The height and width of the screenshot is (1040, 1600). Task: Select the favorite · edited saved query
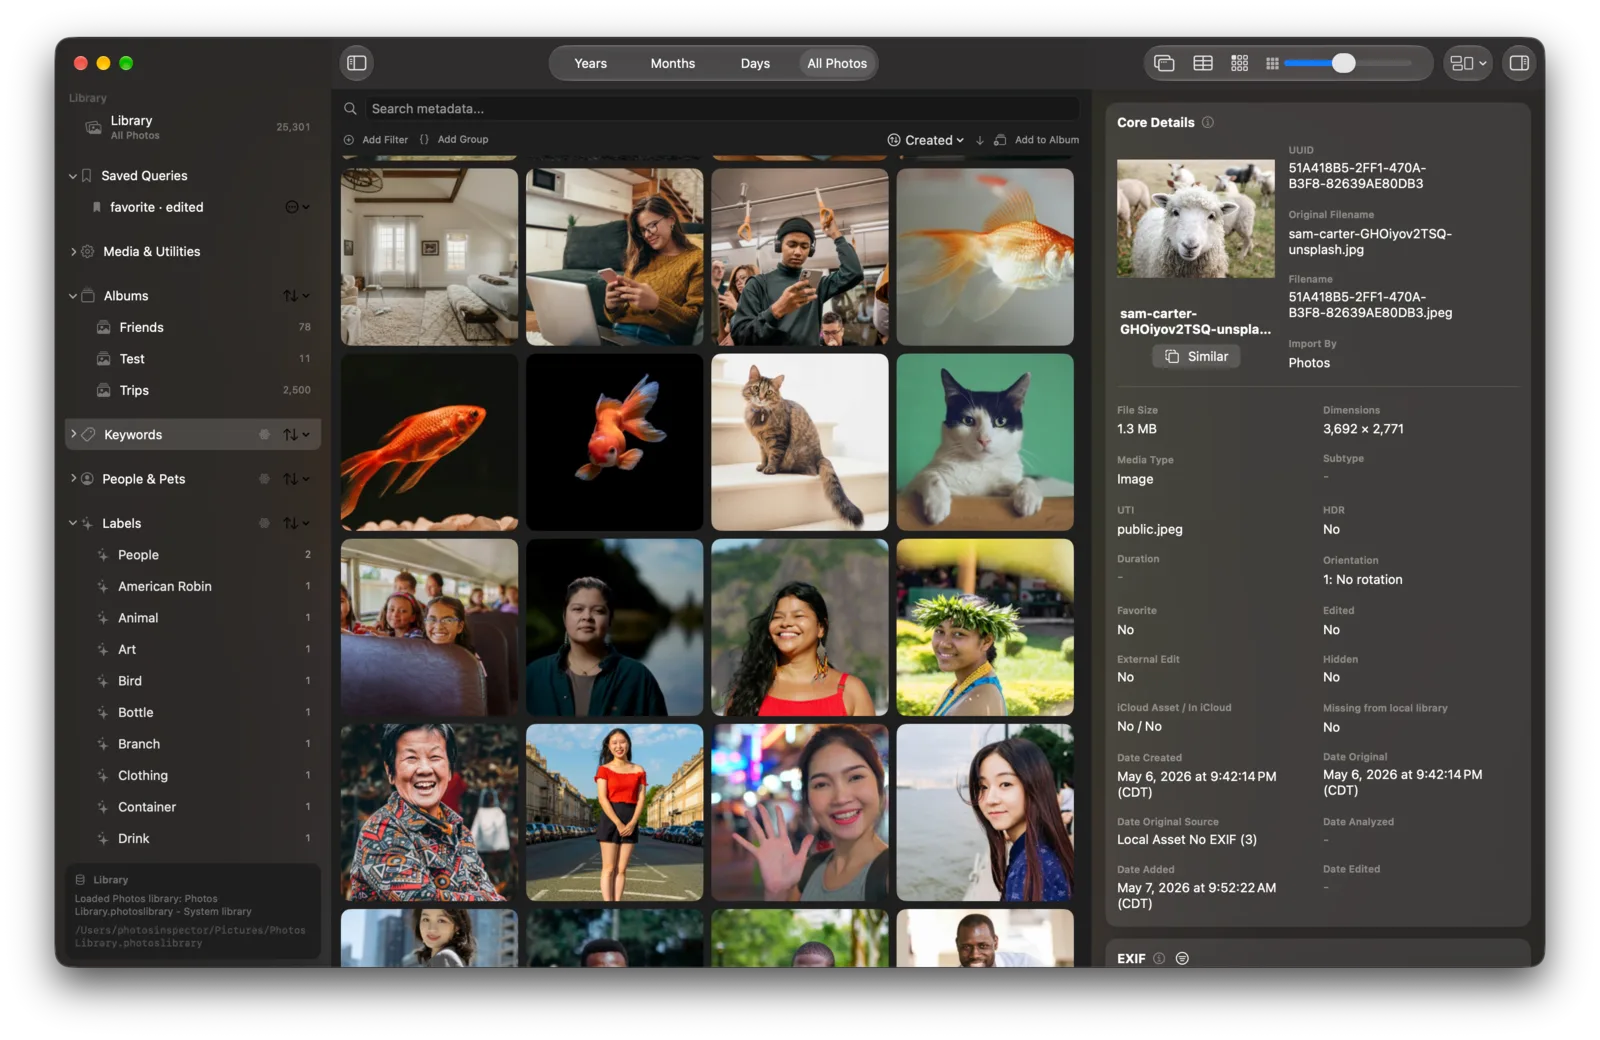point(193,207)
